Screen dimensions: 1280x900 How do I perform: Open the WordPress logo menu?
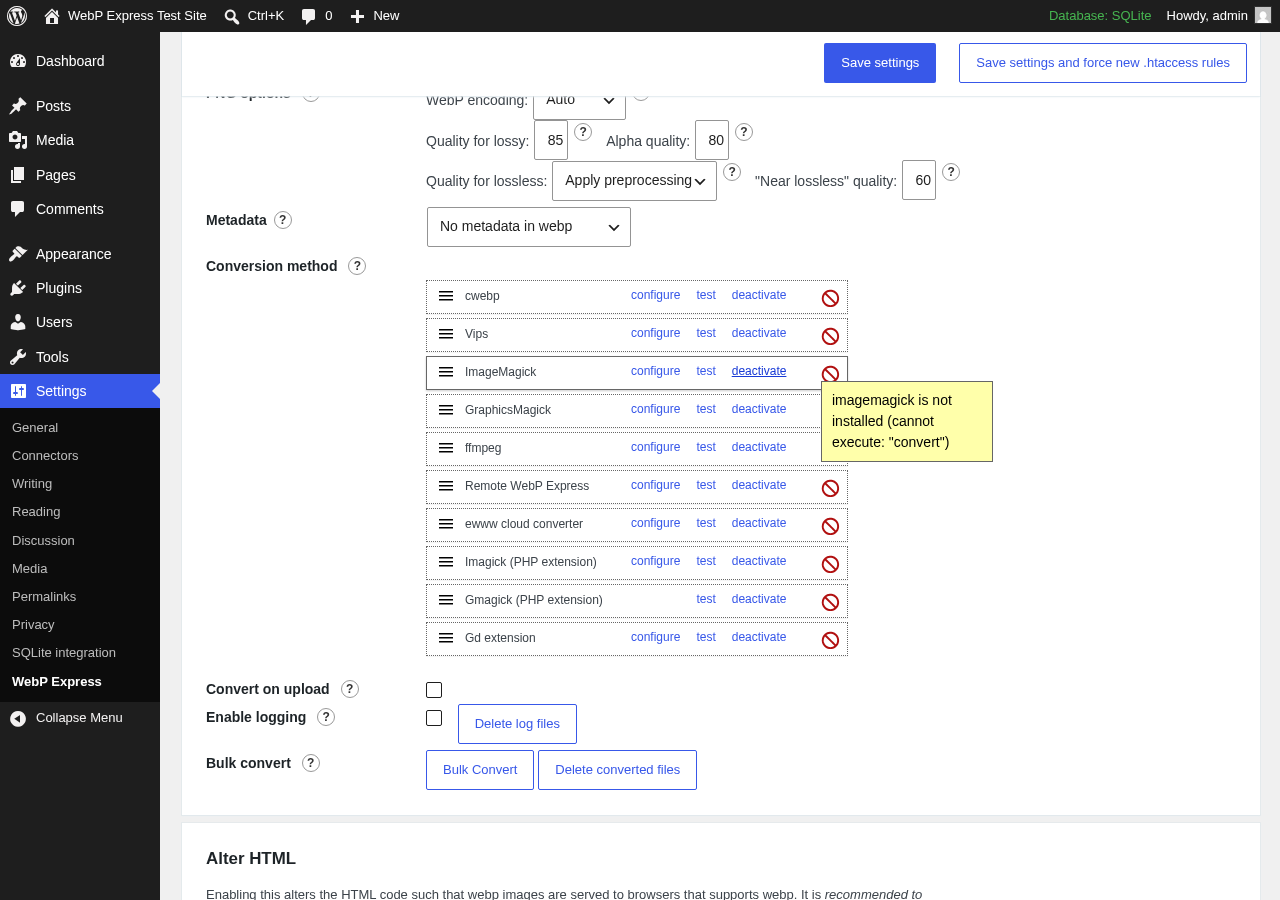[x=17, y=16]
